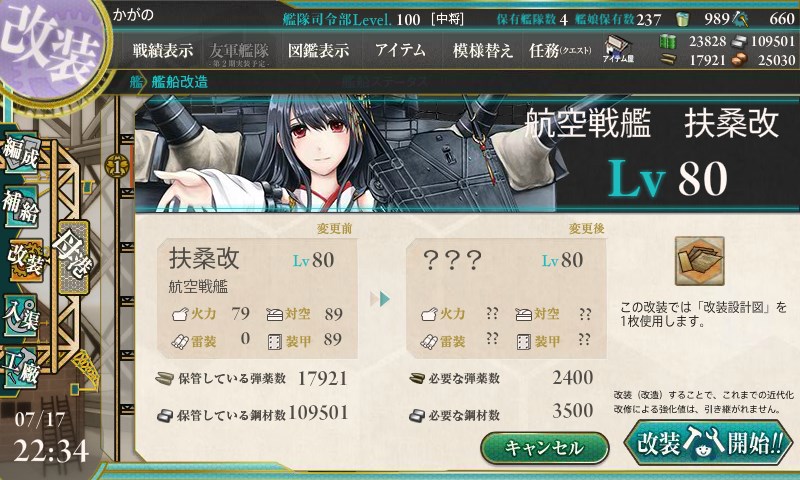Start remodel with 改装開始 button
Image resolution: width=800 pixels, height=480 pixels.
709,442
